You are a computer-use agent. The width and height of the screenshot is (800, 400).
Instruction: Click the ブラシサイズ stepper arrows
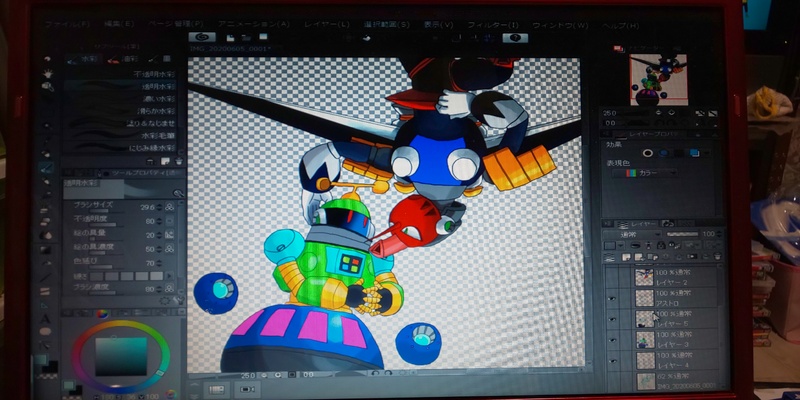click(x=159, y=207)
